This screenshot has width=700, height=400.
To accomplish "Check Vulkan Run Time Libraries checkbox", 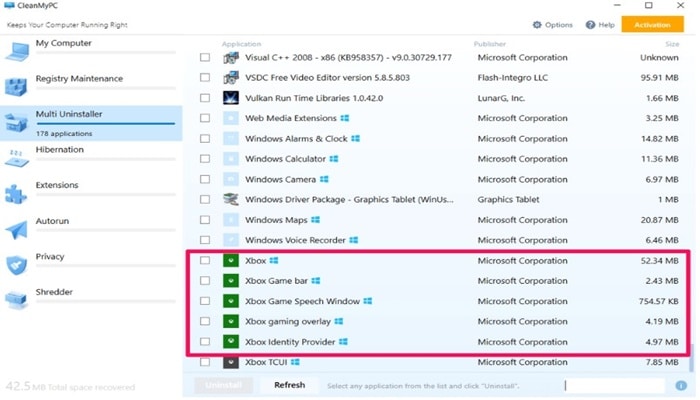I will pos(205,98).
